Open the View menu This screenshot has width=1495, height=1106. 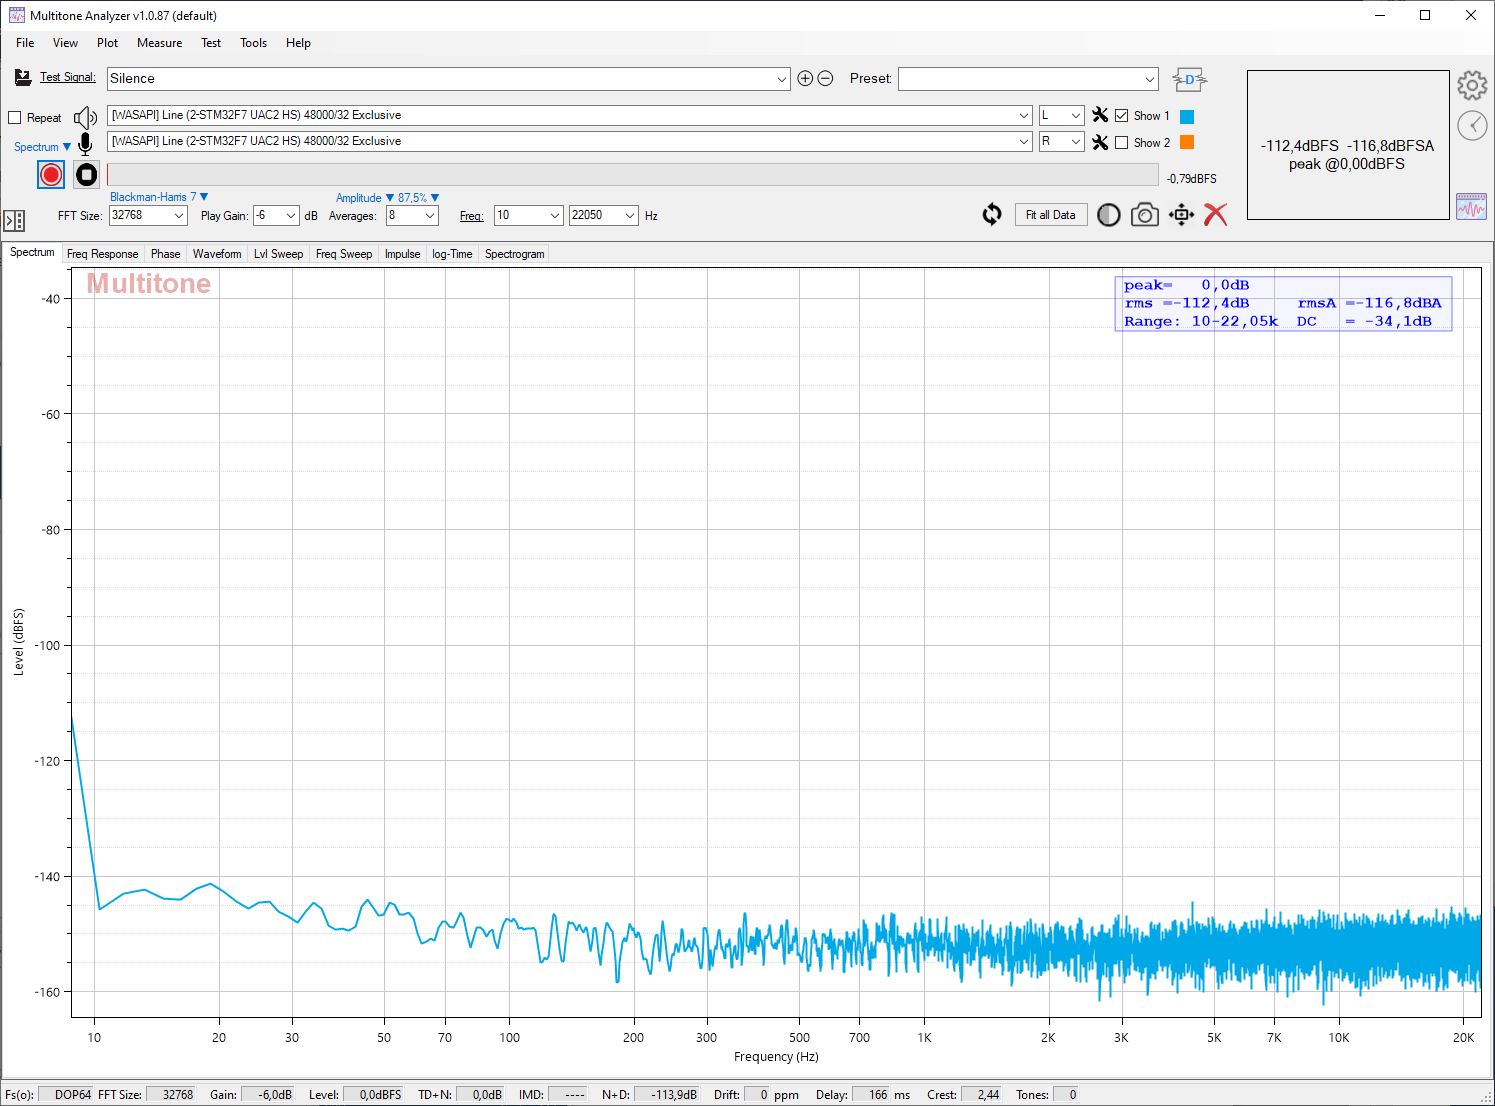pos(65,43)
